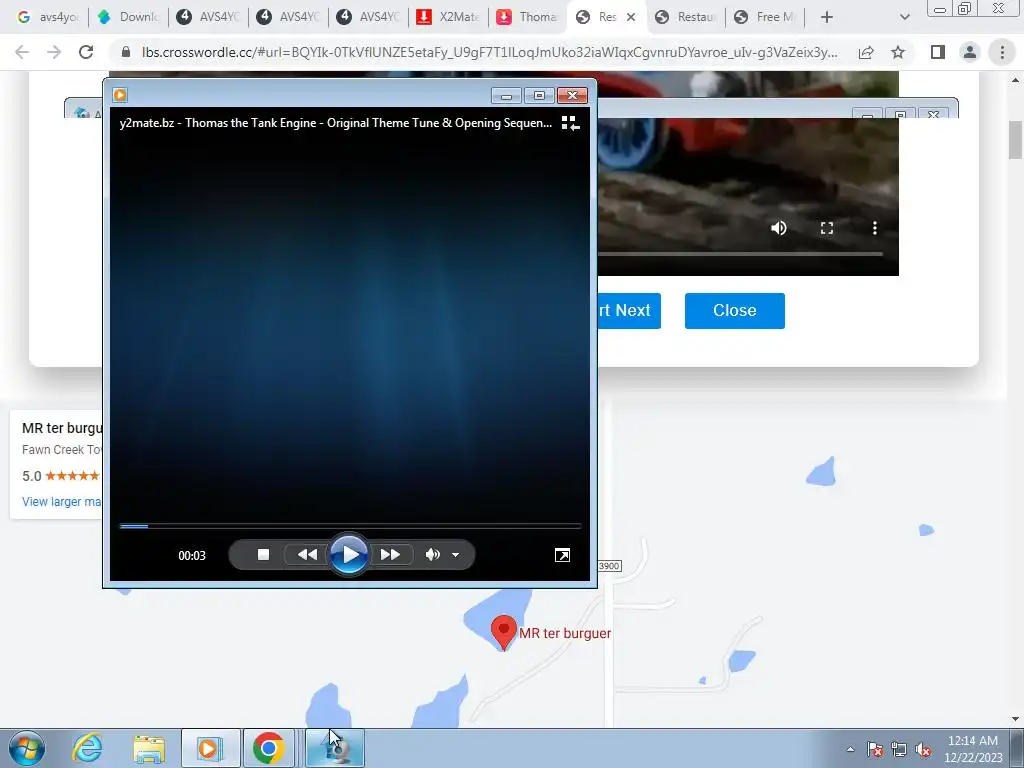Share this page icon in Chrome
This screenshot has width=1024, height=768.
866,52
